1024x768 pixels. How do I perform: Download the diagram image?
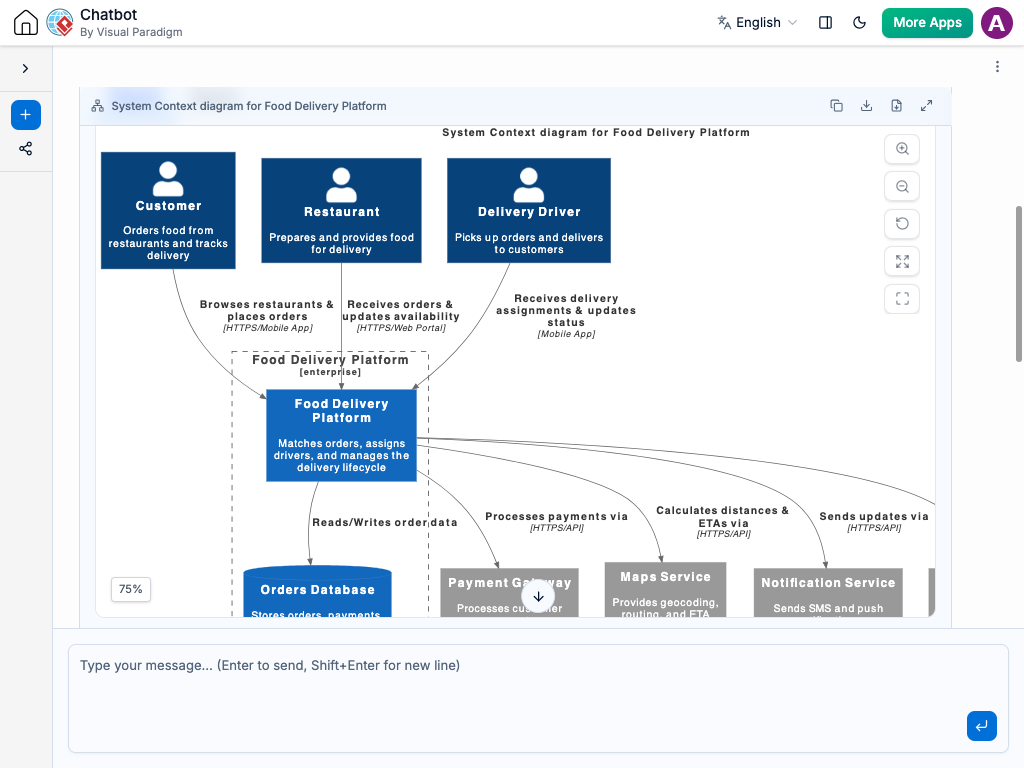click(x=867, y=106)
